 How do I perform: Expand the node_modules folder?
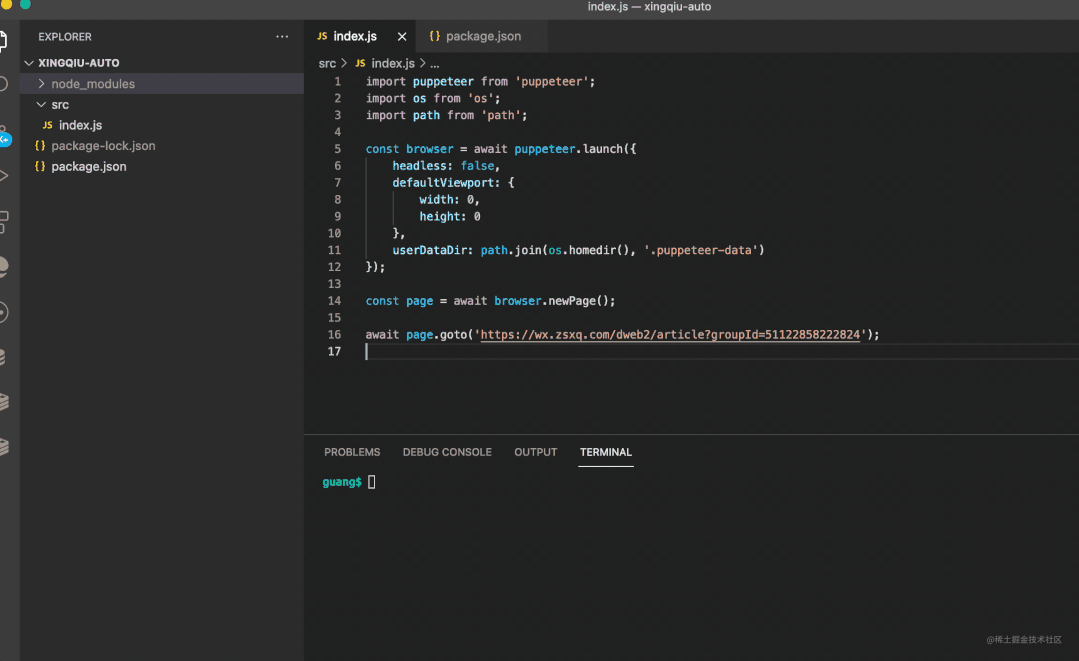(x=41, y=83)
